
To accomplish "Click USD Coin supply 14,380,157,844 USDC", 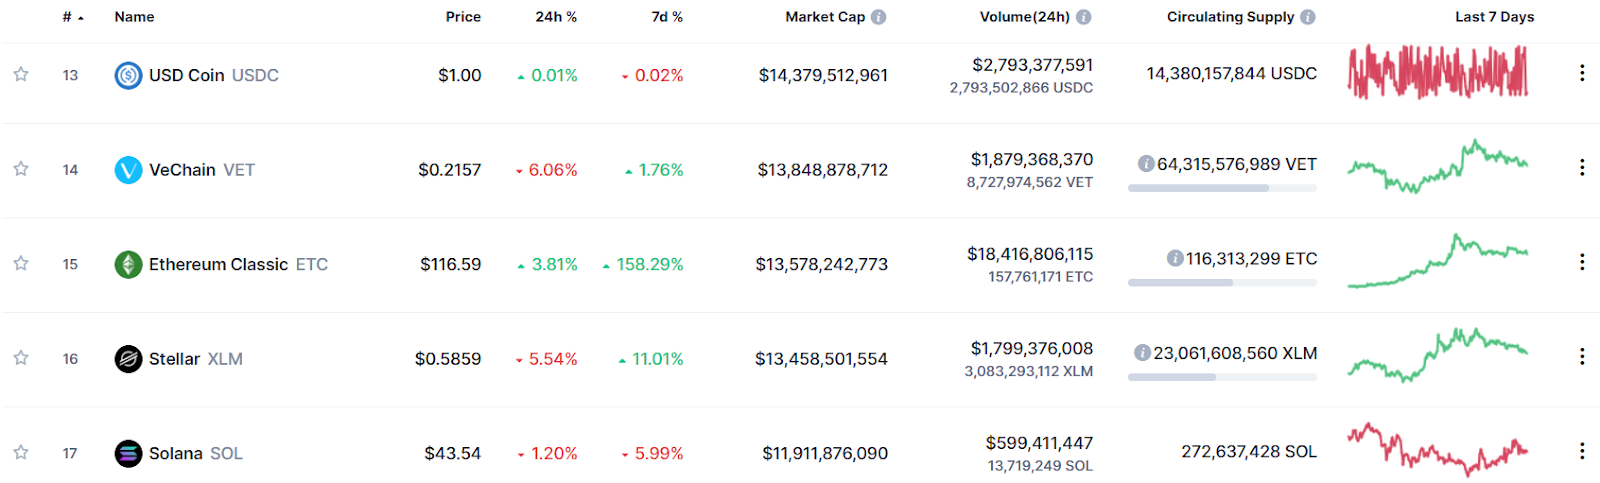I will tap(1232, 74).
